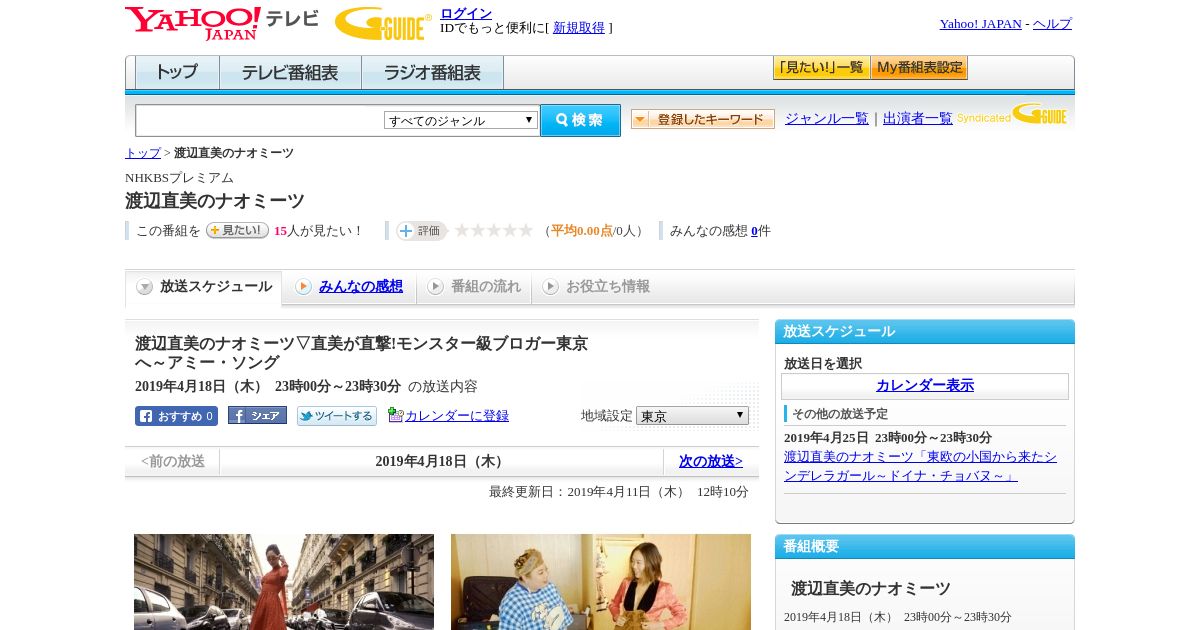Click the Yahoo! Japan テレビ logo
Viewport: 1200px width, 630px height.
point(222,22)
